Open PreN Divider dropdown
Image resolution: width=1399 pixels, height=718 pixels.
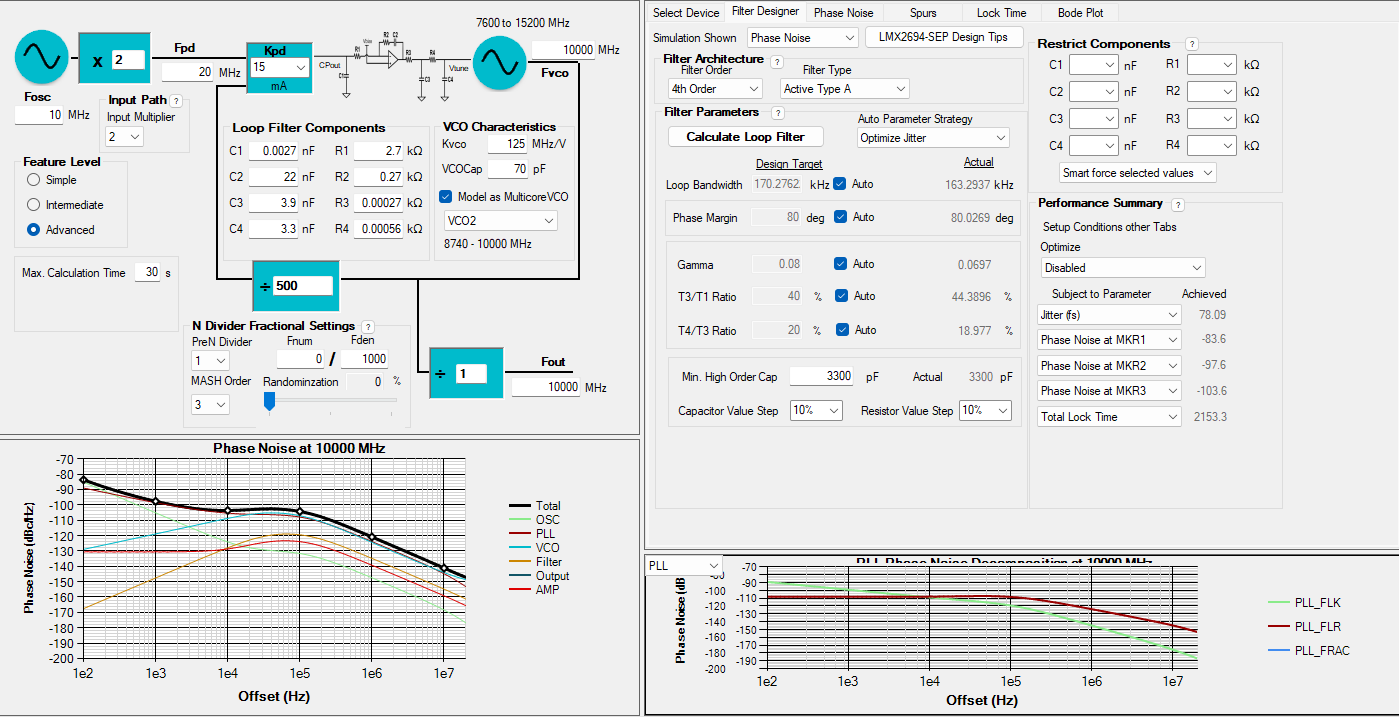[x=210, y=361]
